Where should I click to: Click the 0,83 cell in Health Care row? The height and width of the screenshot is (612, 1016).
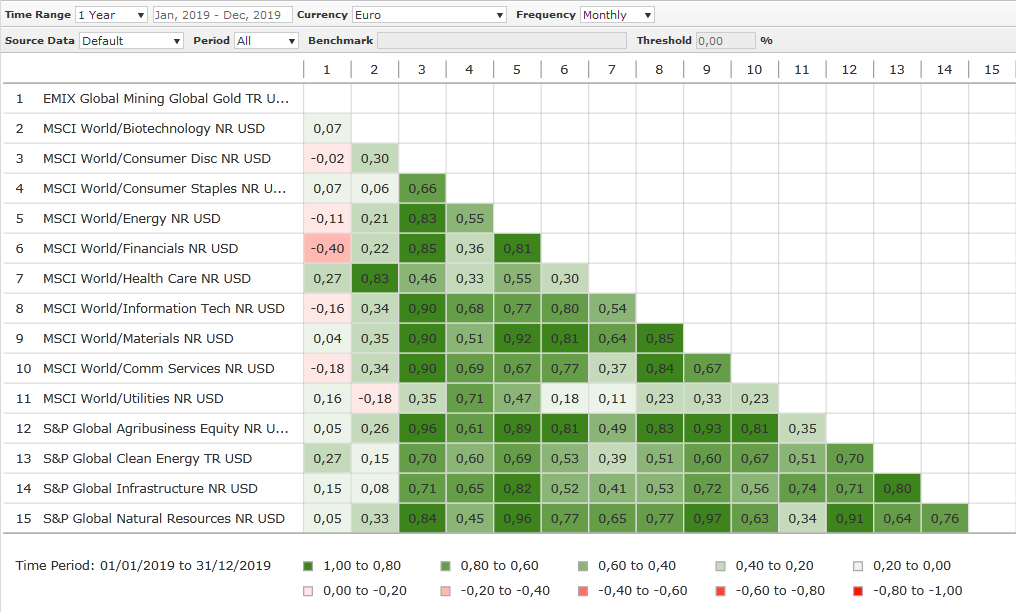374,279
